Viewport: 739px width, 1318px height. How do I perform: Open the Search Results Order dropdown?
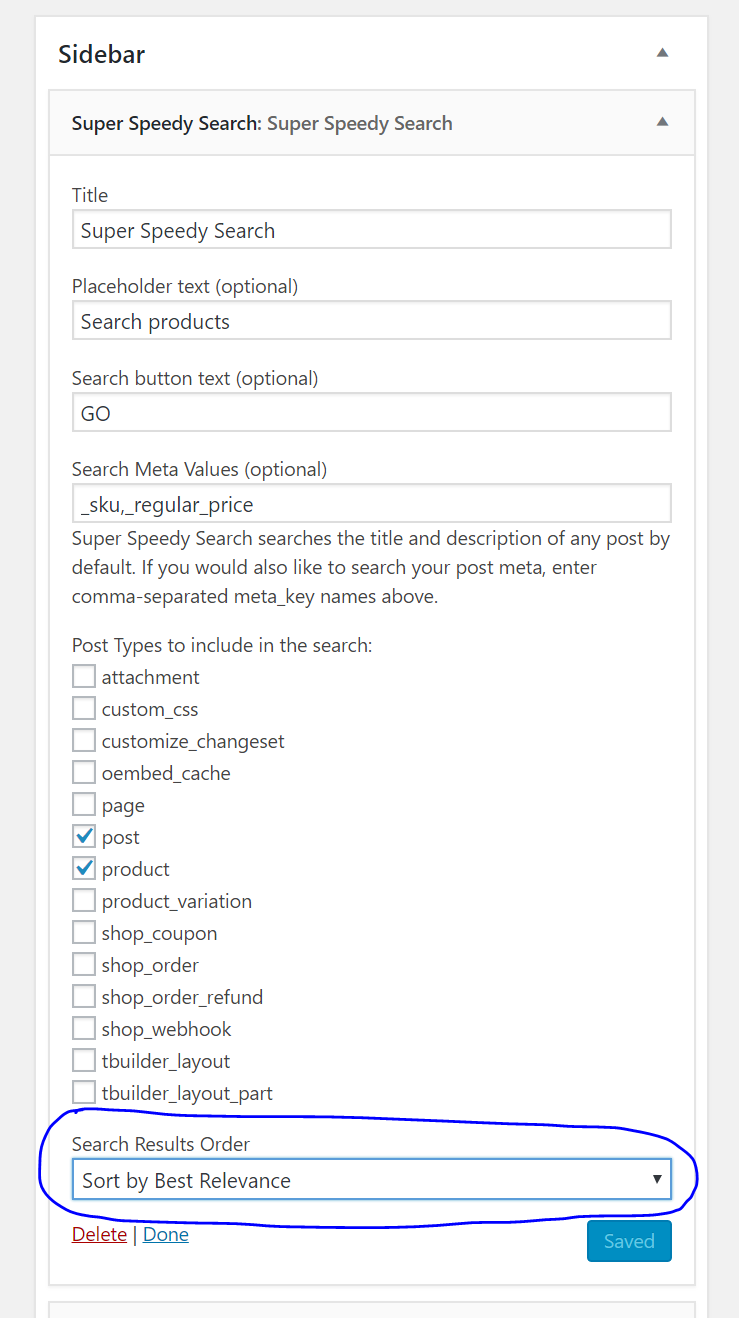371,1180
